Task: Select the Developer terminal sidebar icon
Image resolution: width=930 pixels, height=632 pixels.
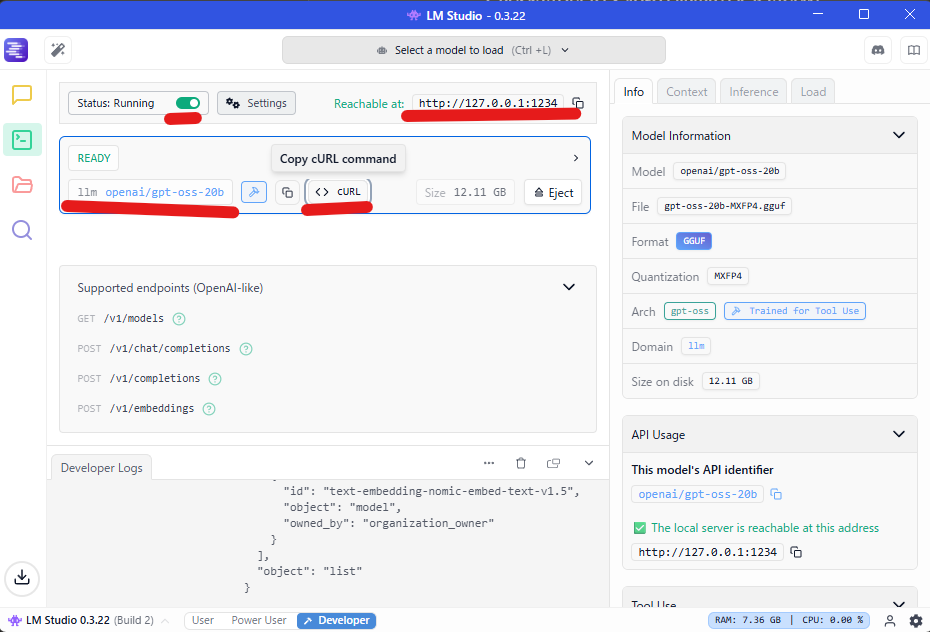Action: pos(22,140)
